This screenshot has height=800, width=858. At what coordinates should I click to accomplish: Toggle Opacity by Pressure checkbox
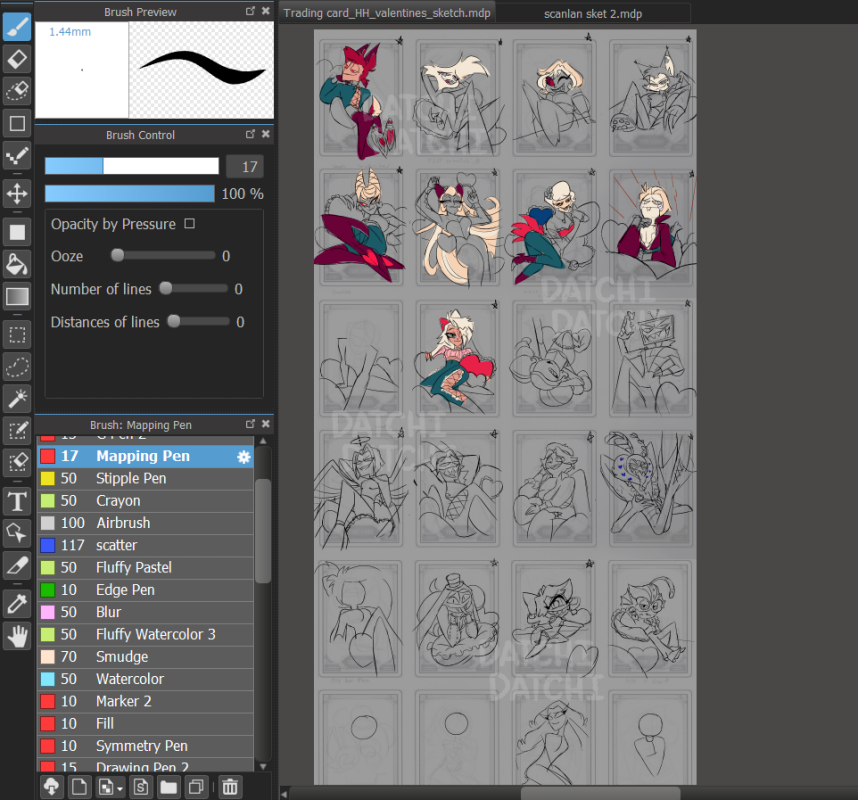click(x=189, y=223)
